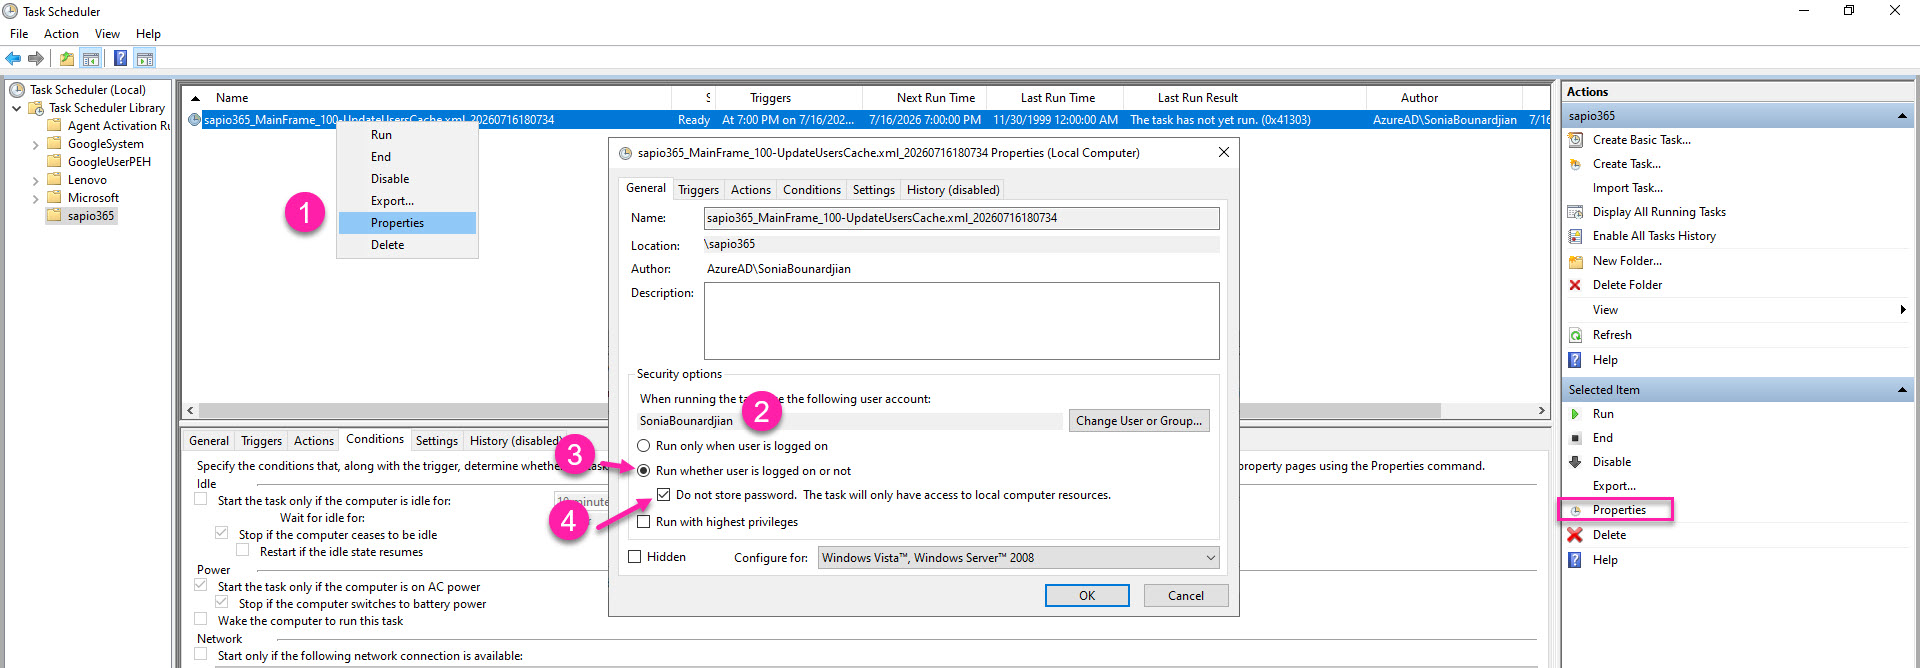Click the OK button in Properties dialog
The height and width of the screenshot is (668, 1920).
[1087, 596]
